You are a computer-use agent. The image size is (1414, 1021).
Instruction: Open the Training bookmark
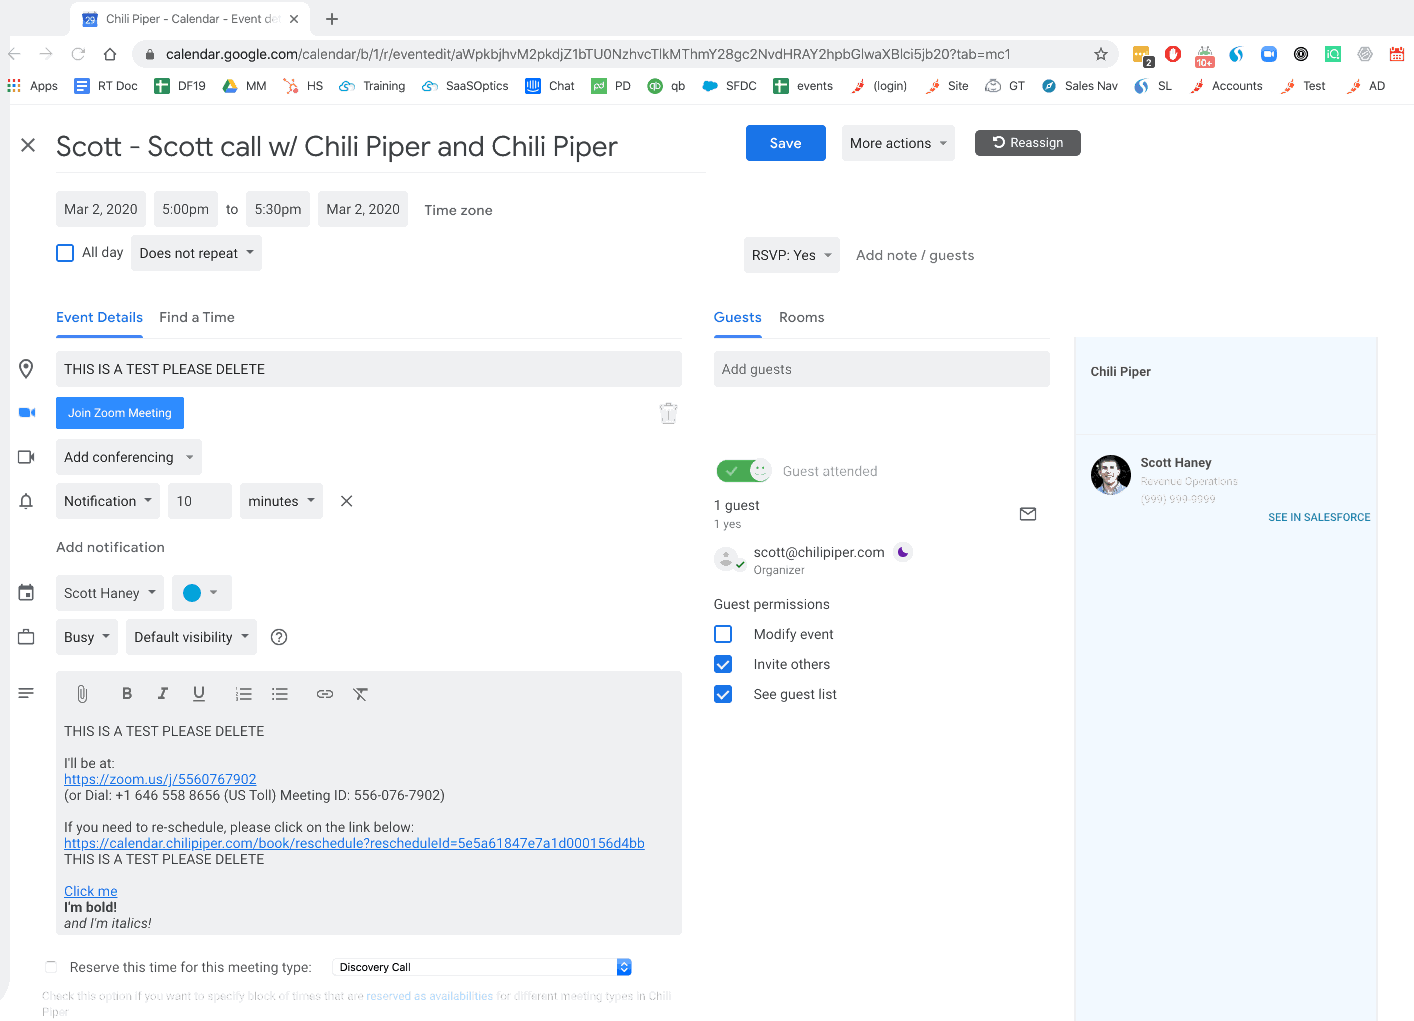point(372,86)
